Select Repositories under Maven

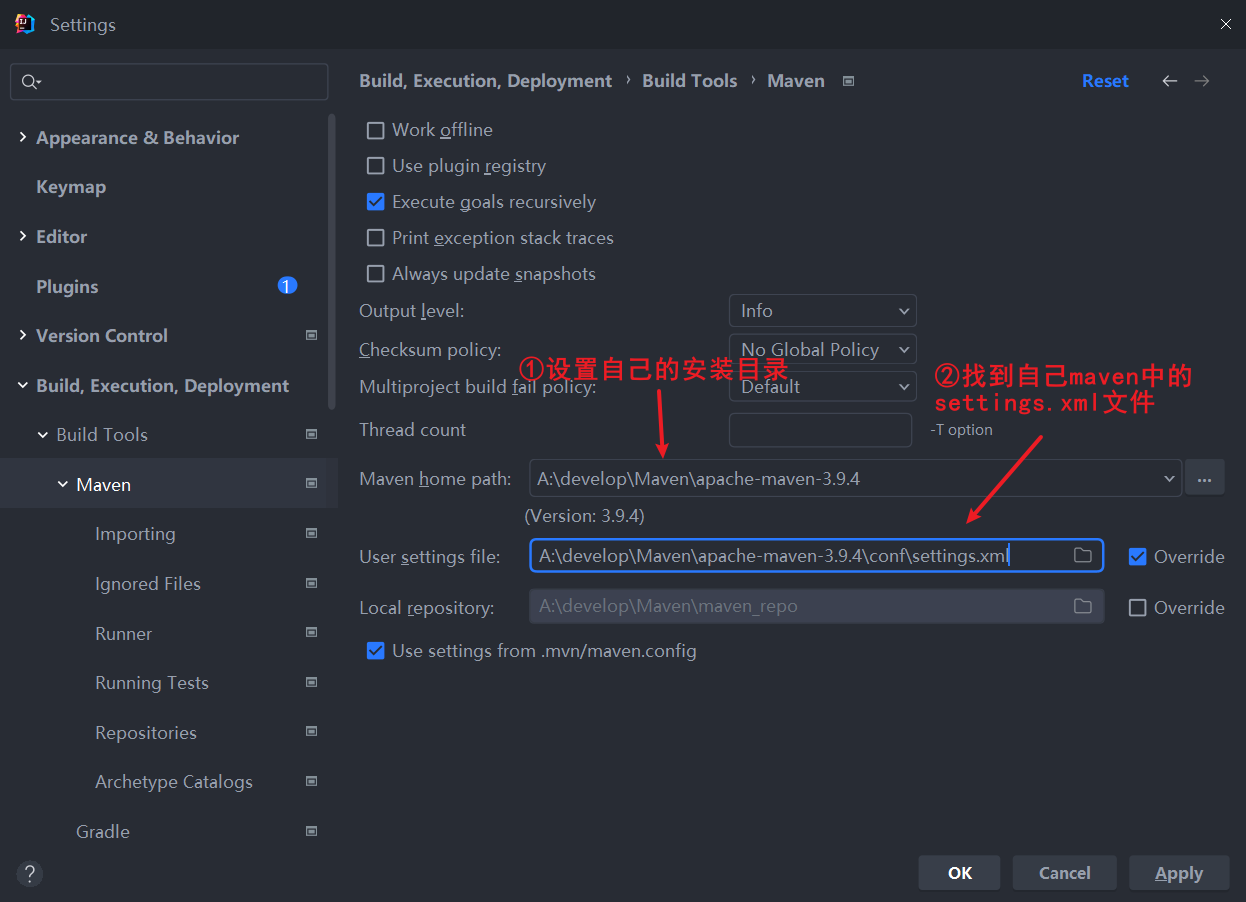coord(146,733)
